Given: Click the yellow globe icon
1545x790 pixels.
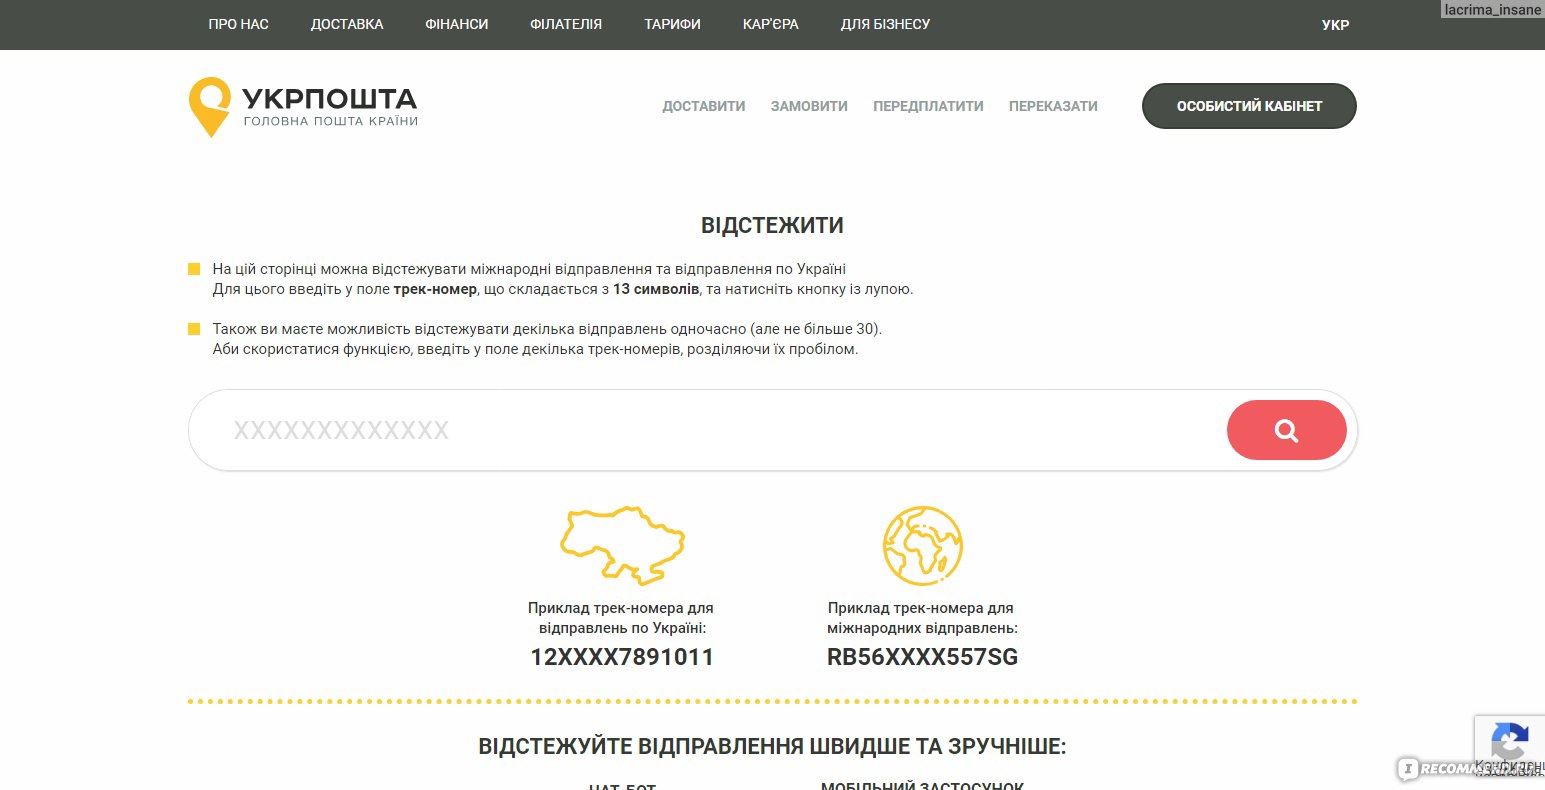Looking at the screenshot, I should [922, 545].
